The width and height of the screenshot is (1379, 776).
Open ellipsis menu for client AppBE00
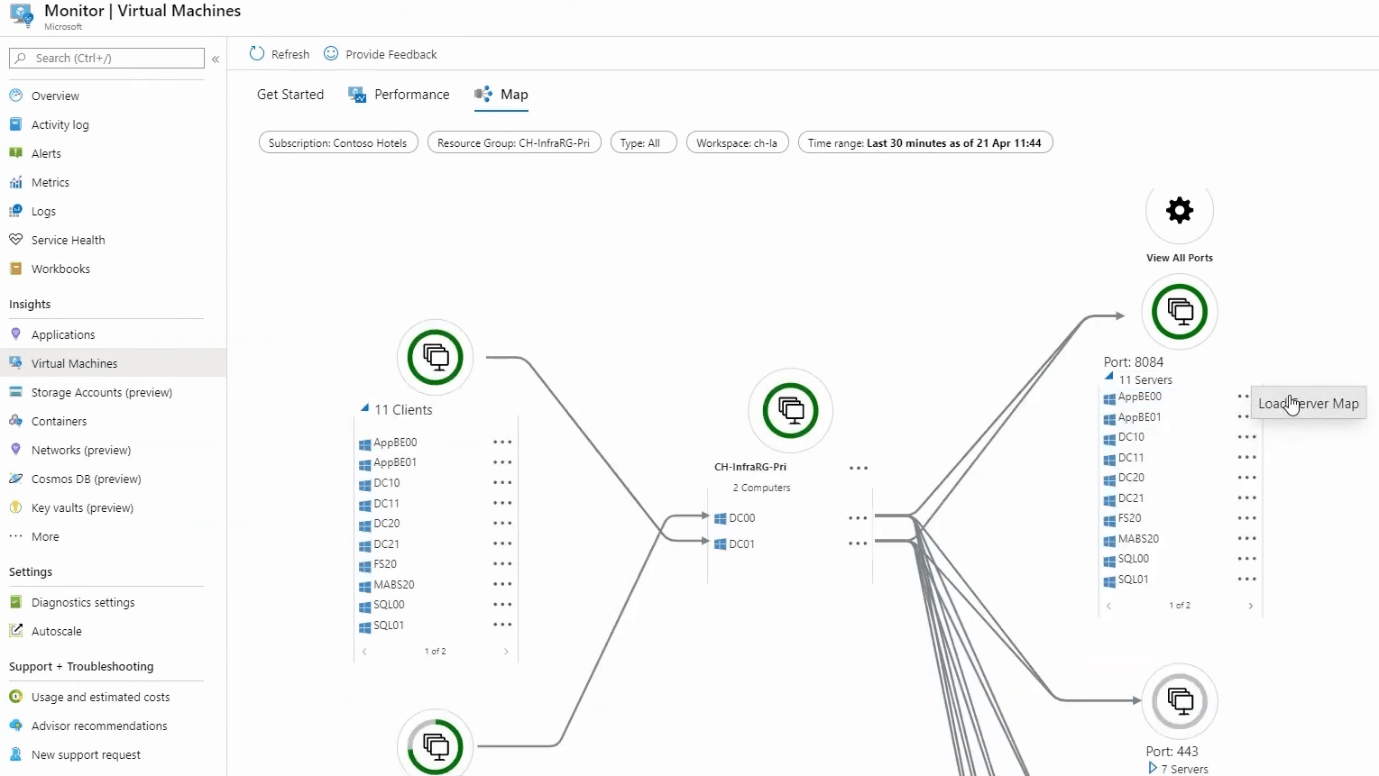502,442
